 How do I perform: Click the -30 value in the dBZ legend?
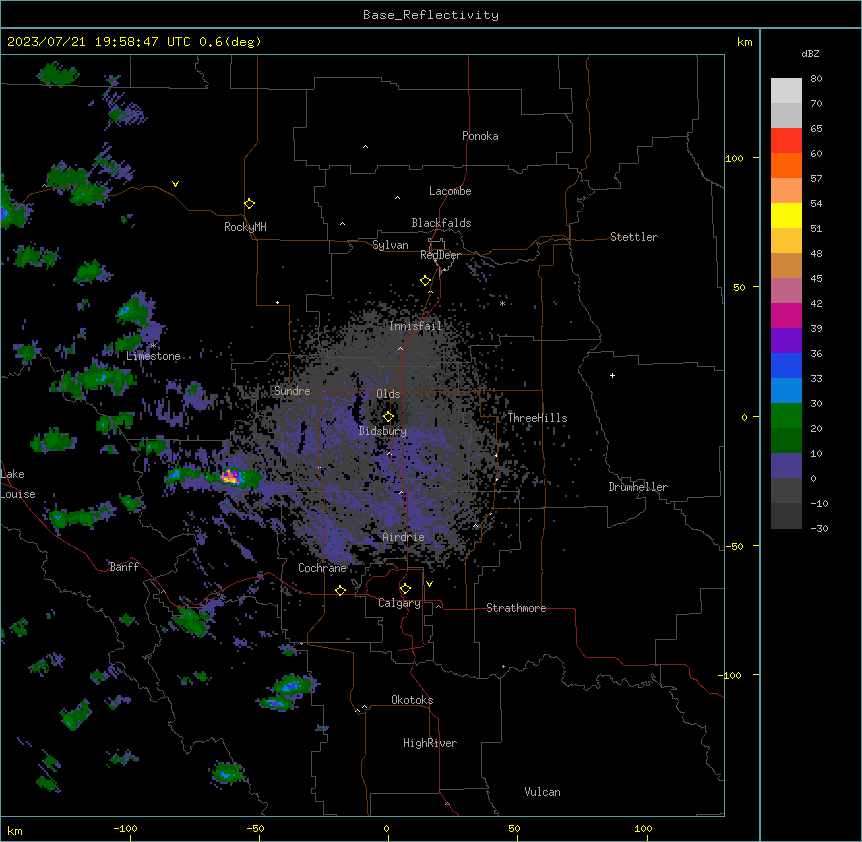click(x=819, y=528)
